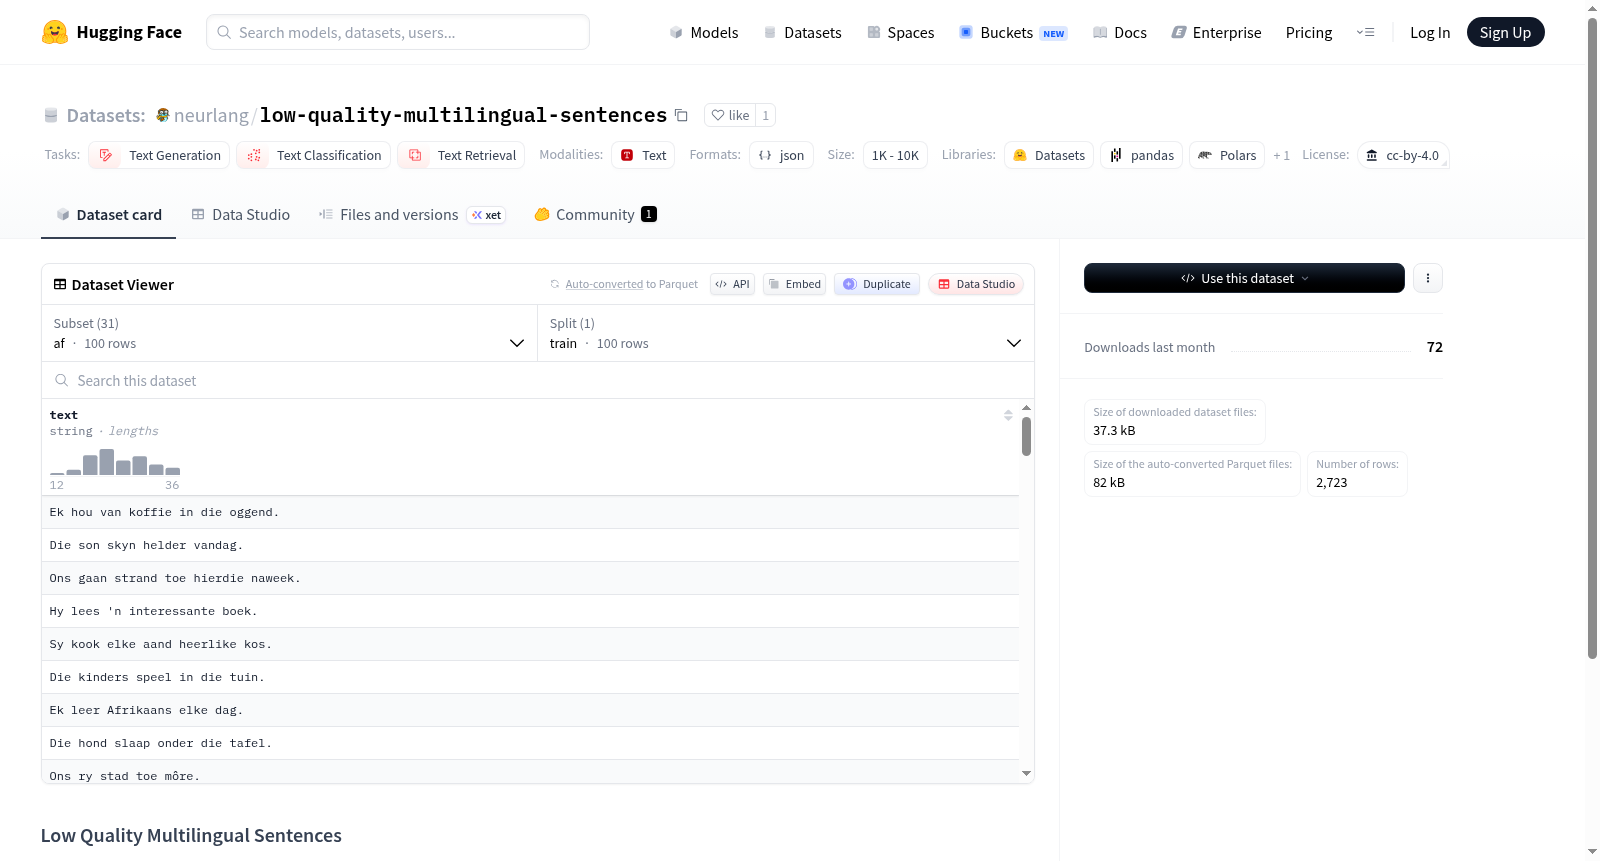Show the +1 more libraries
1600x861 pixels.
1281,155
